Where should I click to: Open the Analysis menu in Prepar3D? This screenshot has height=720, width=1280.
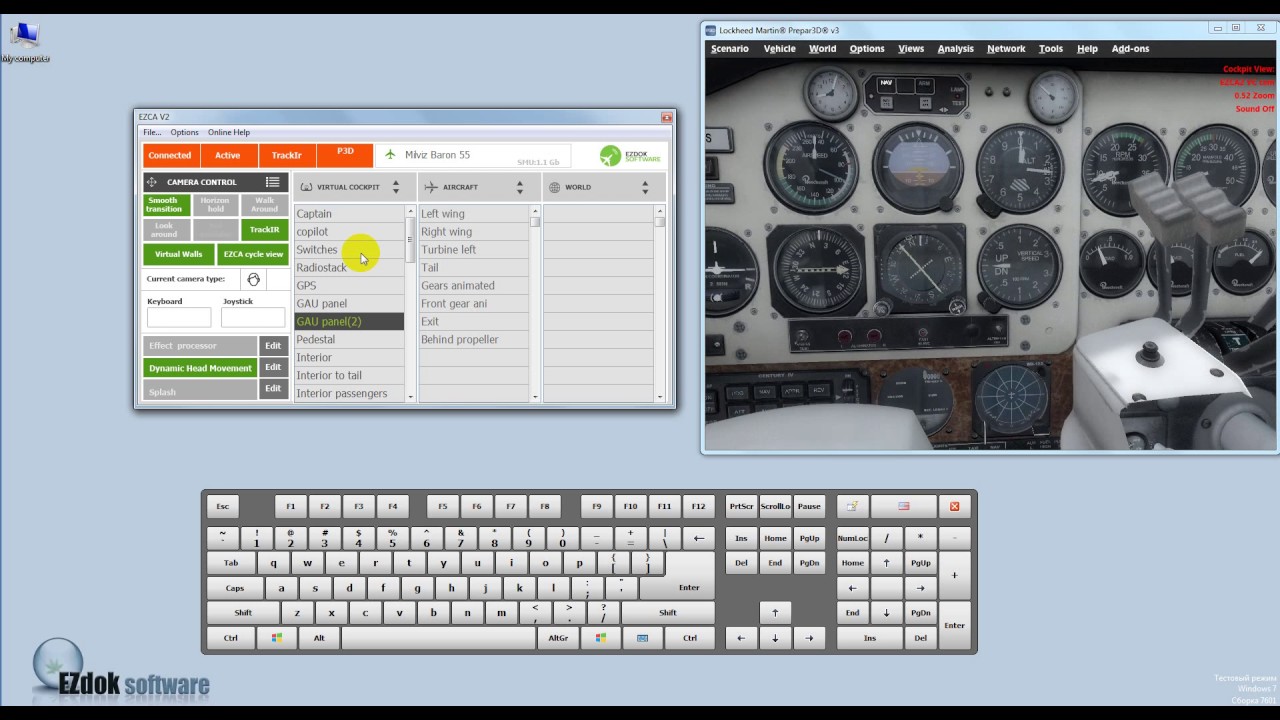956,49
